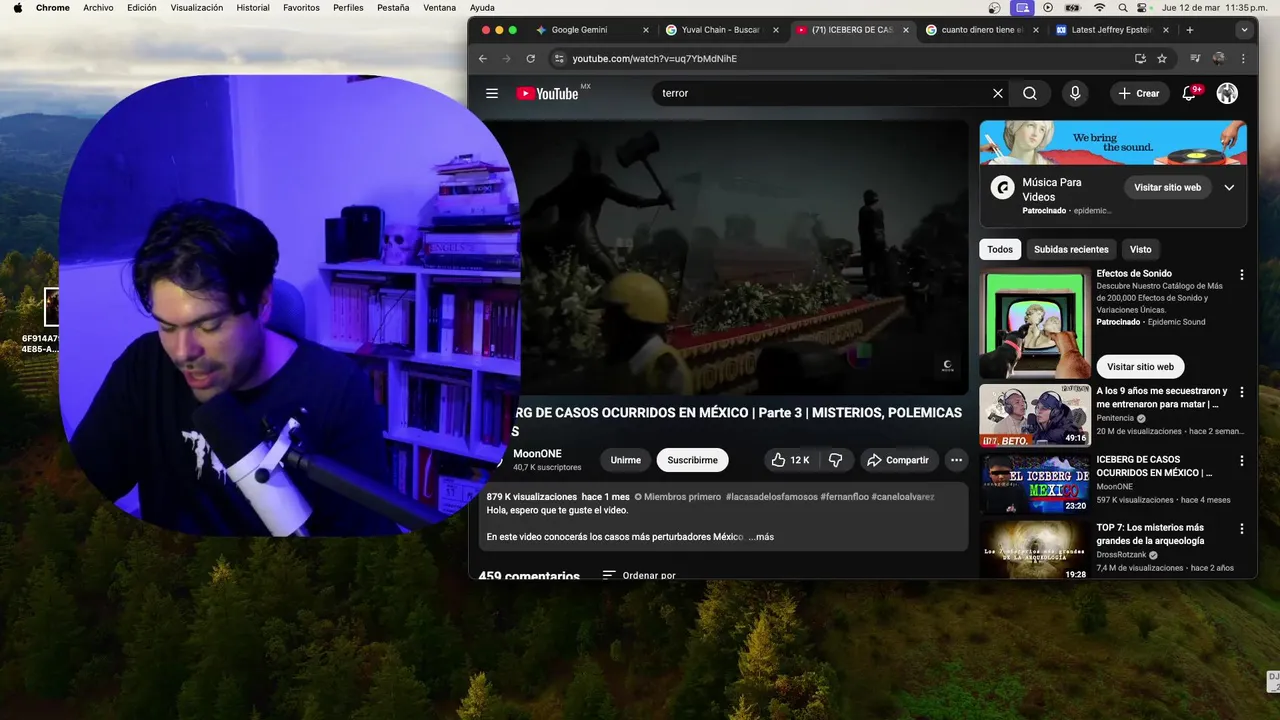Open the #caneloalvarez hashtag
This screenshot has height=720, width=1280.
(x=903, y=497)
